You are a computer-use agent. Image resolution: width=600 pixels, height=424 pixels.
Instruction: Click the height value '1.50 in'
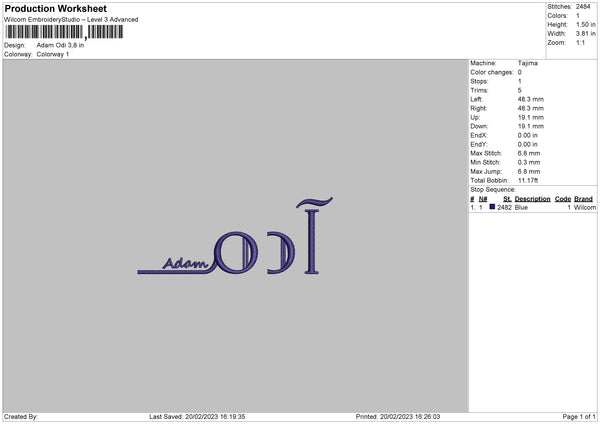[x=586, y=24]
